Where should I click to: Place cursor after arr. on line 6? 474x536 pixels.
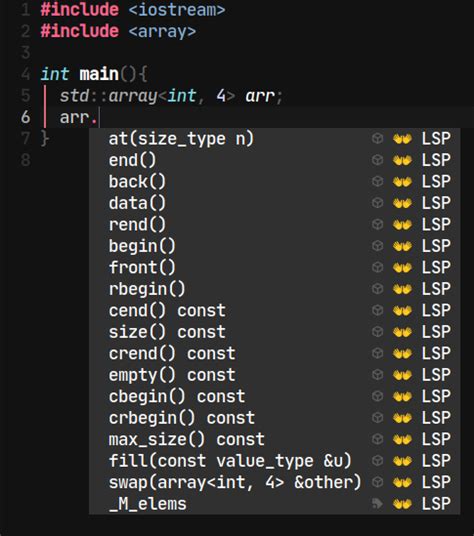pyautogui.click(x=99, y=117)
